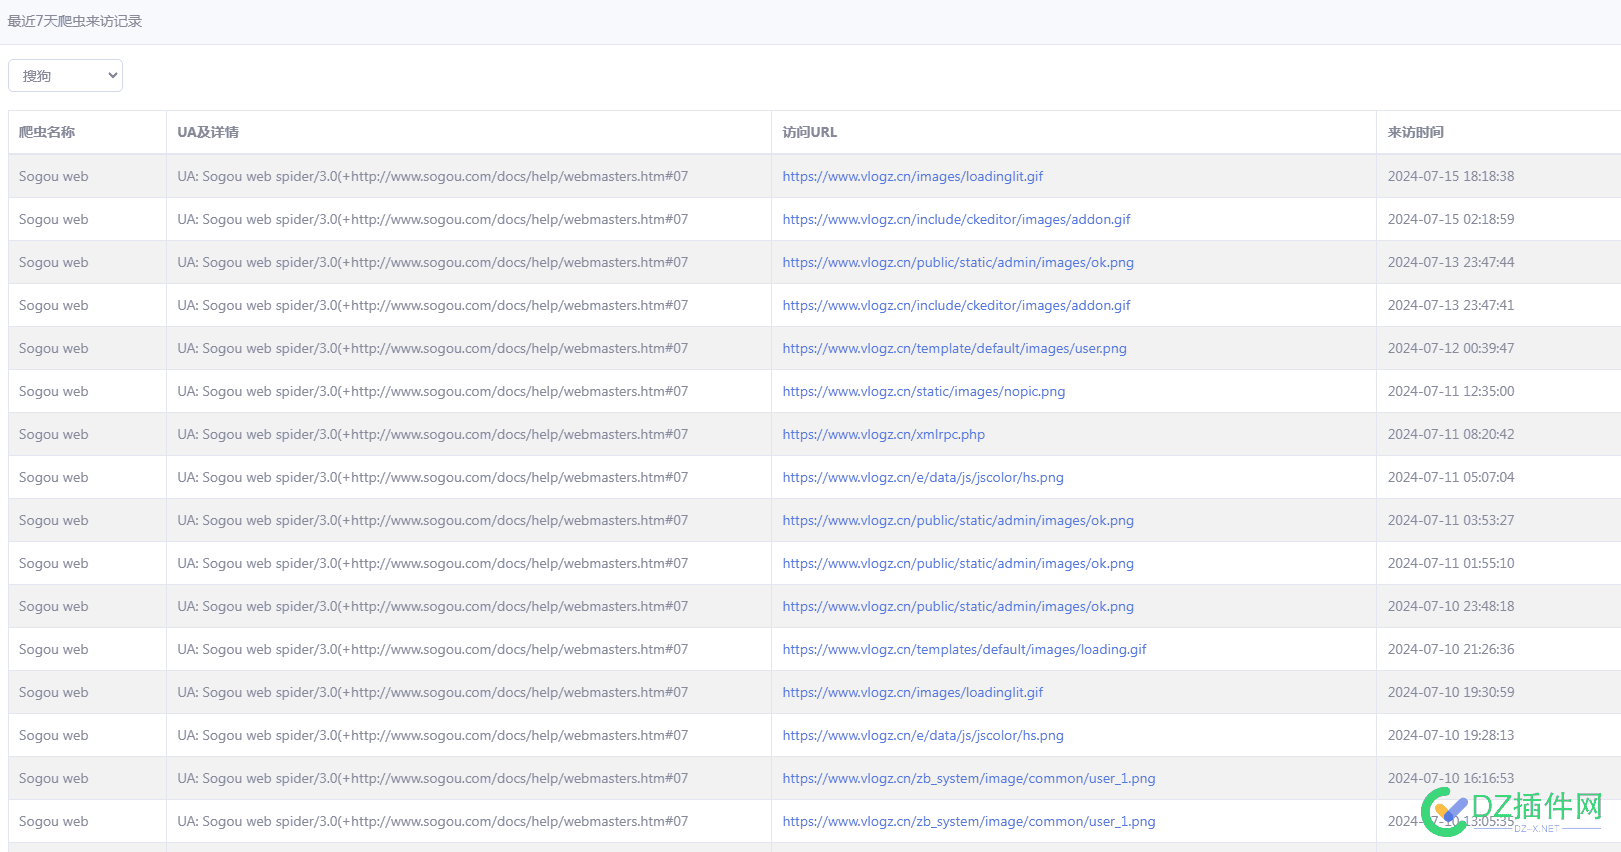Open the template/default/images/user.png link
Image resolution: width=1621 pixels, height=852 pixels.
coord(954,348)
